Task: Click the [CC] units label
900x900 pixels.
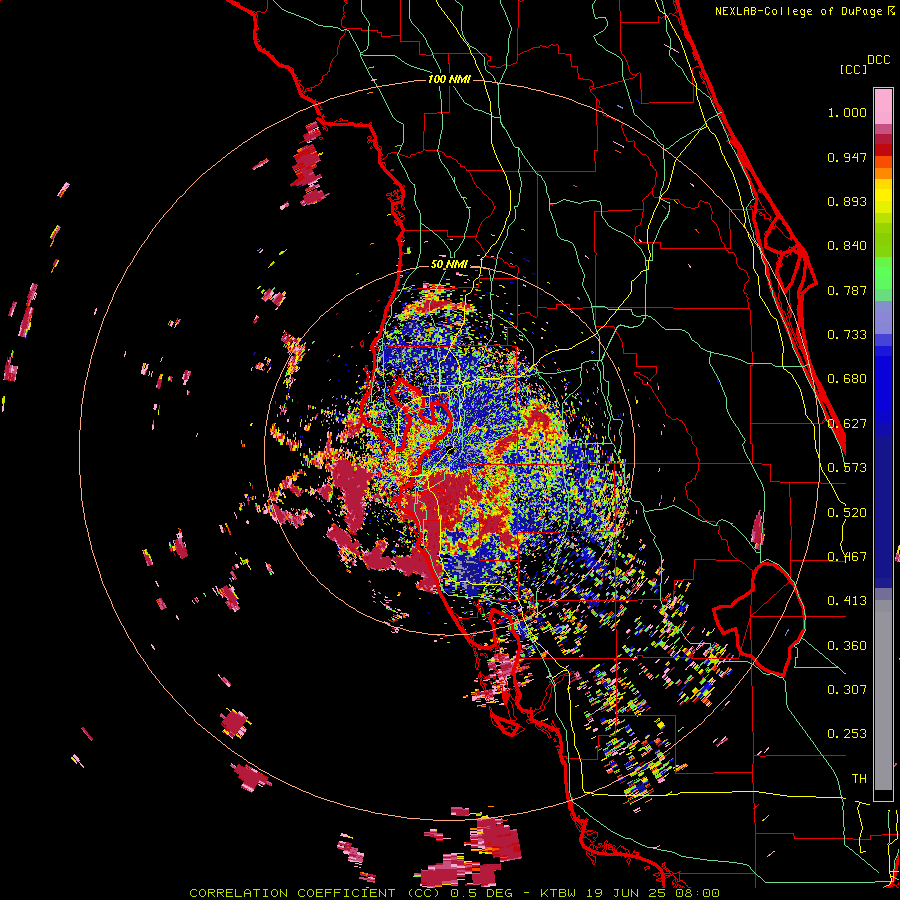Action: (x=853, y=69)
